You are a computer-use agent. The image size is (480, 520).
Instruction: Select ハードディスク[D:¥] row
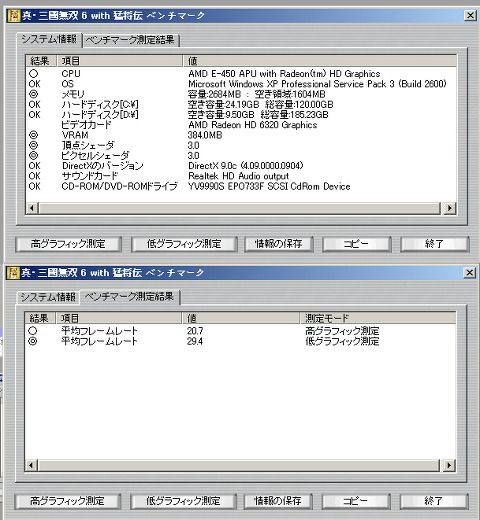pos(241,115)
